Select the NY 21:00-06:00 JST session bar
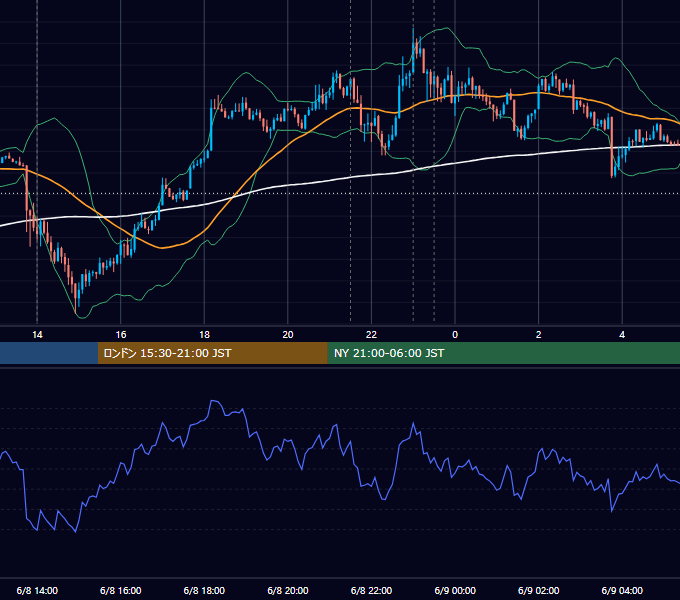The image size is (680, 600). [x=503, y=353]
